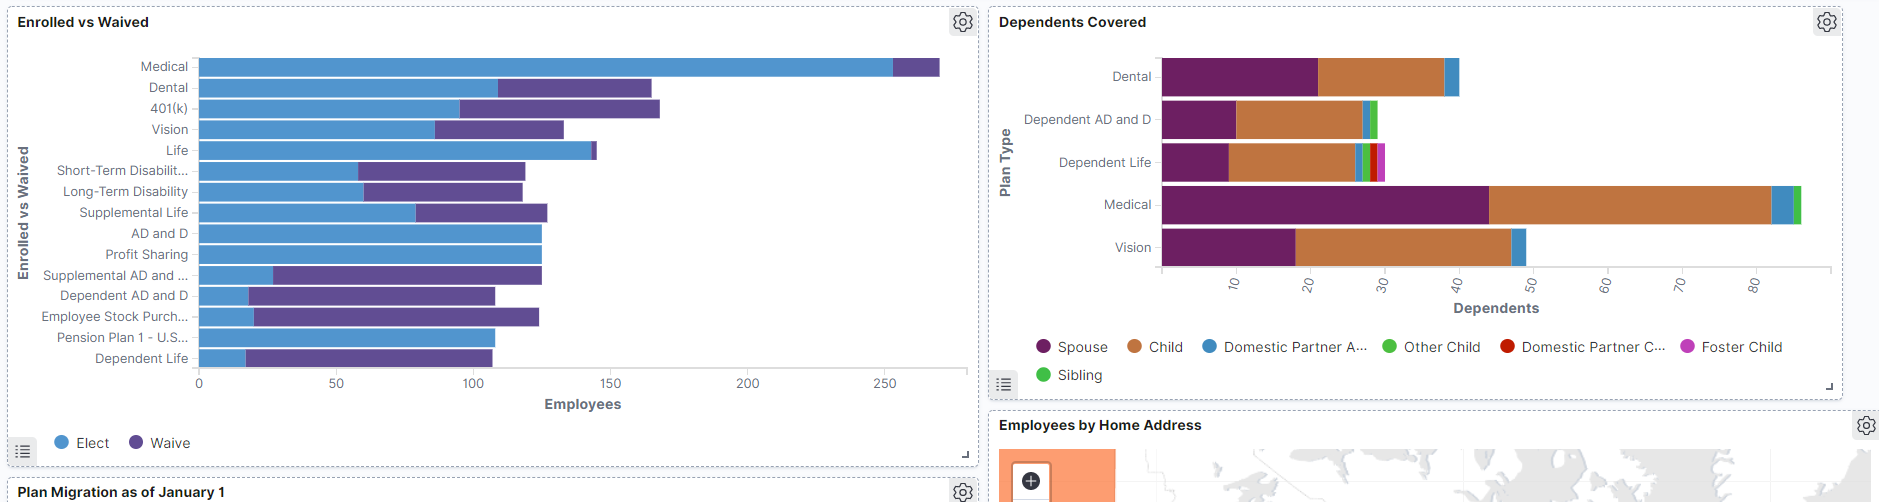Toggle the Waive series in legend
1879x502 pixels.
click(x=159, y=443)
